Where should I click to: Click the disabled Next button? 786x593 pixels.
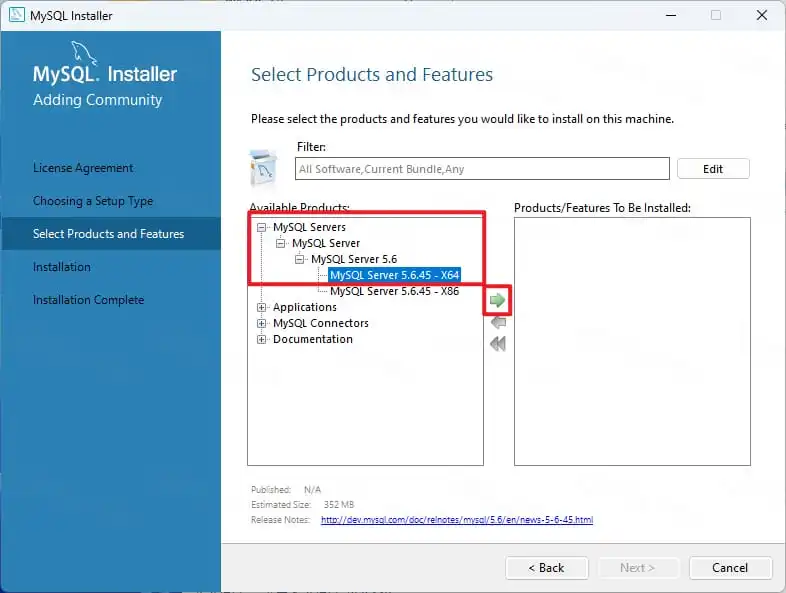pyautogui.click(x=637, y=568)
